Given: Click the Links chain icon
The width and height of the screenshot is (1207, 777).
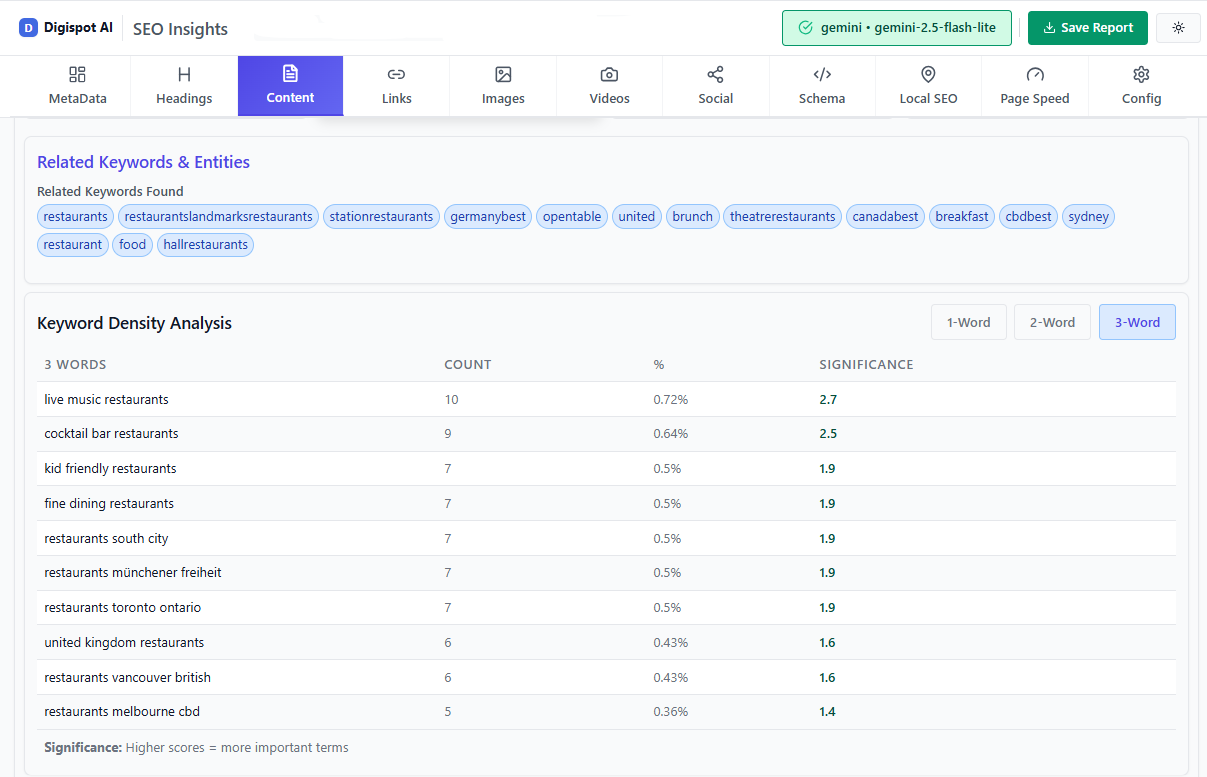Looking at the screenshot, I should [396, 74].
